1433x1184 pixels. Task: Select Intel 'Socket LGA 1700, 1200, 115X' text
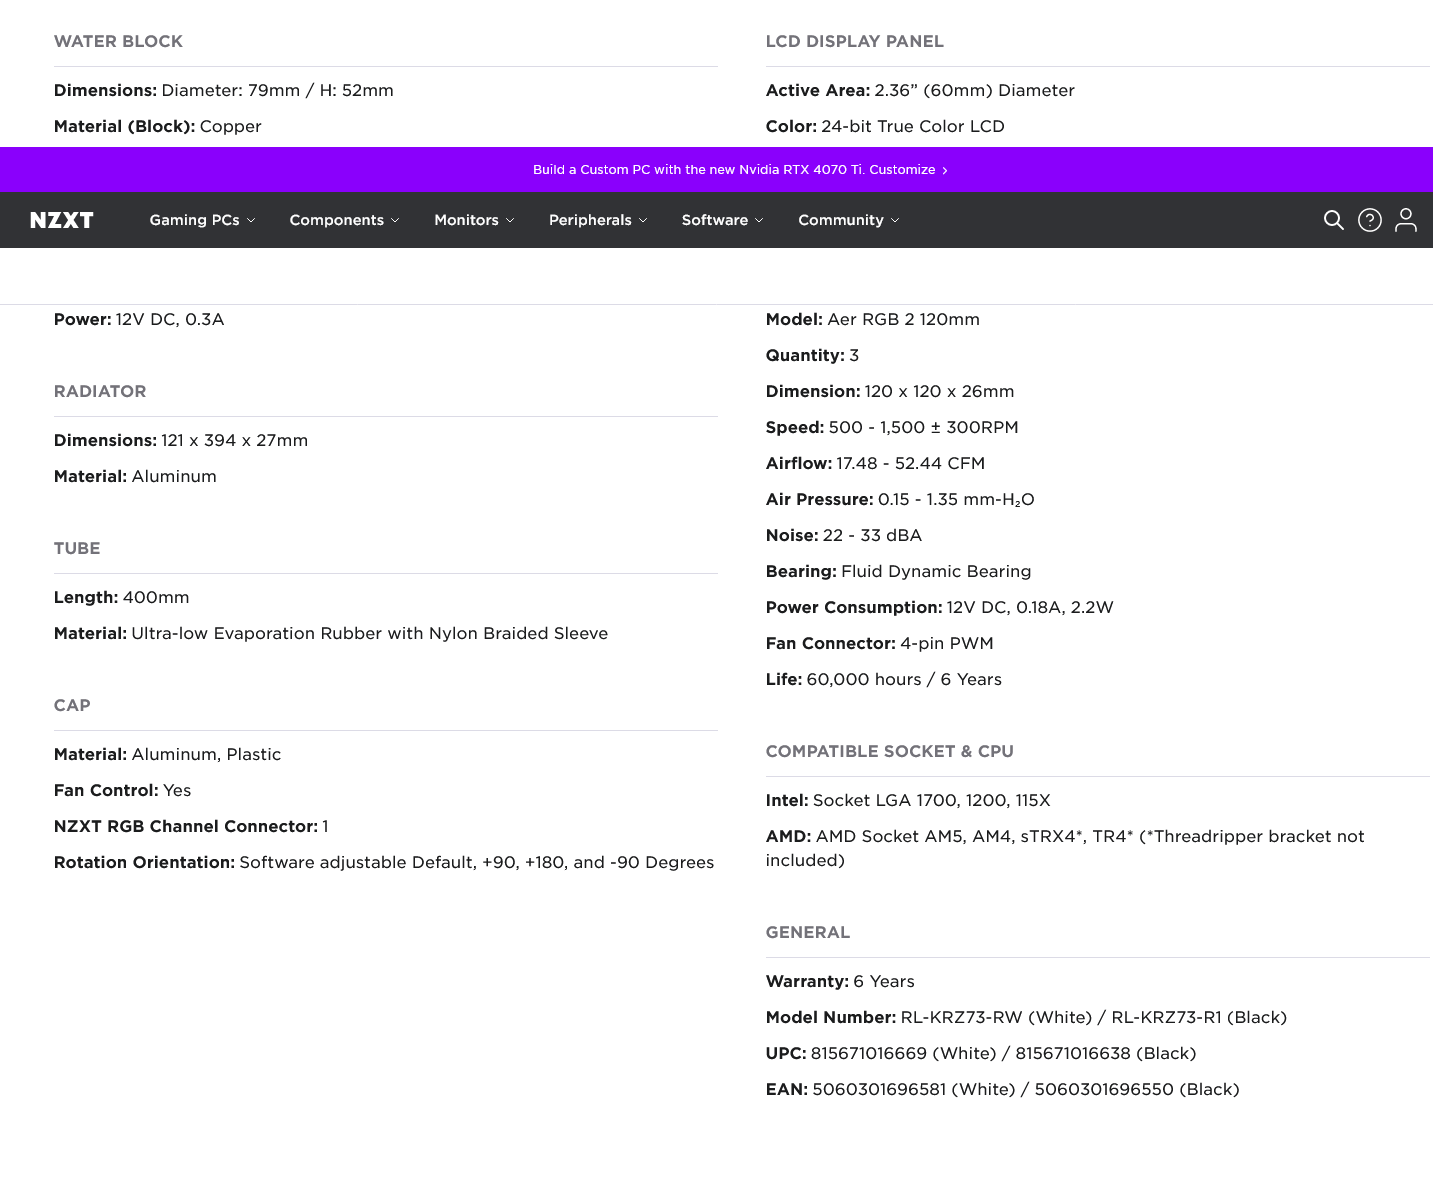(932, 801)
